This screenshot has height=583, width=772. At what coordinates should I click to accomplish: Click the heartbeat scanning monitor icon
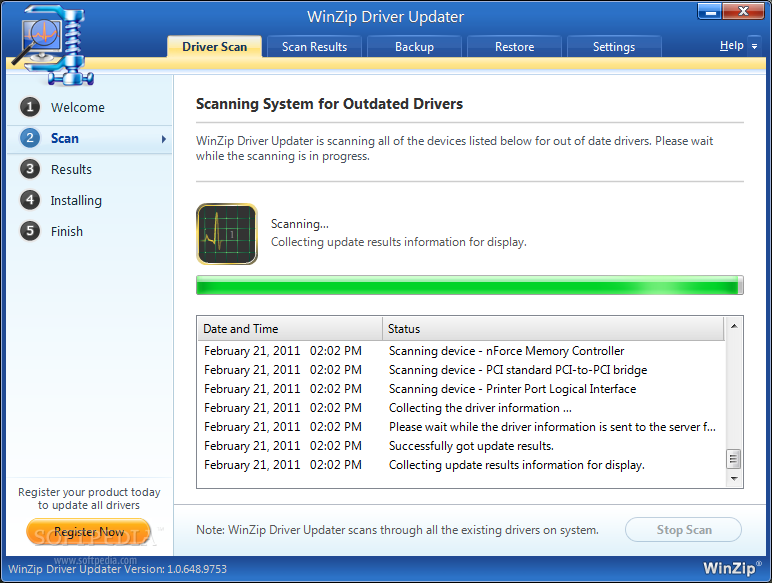[226, 234]
